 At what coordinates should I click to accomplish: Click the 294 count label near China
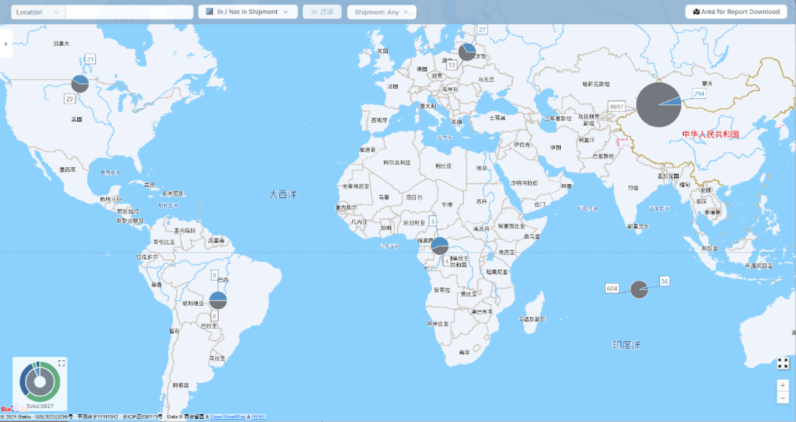click(x=699, y=93)
